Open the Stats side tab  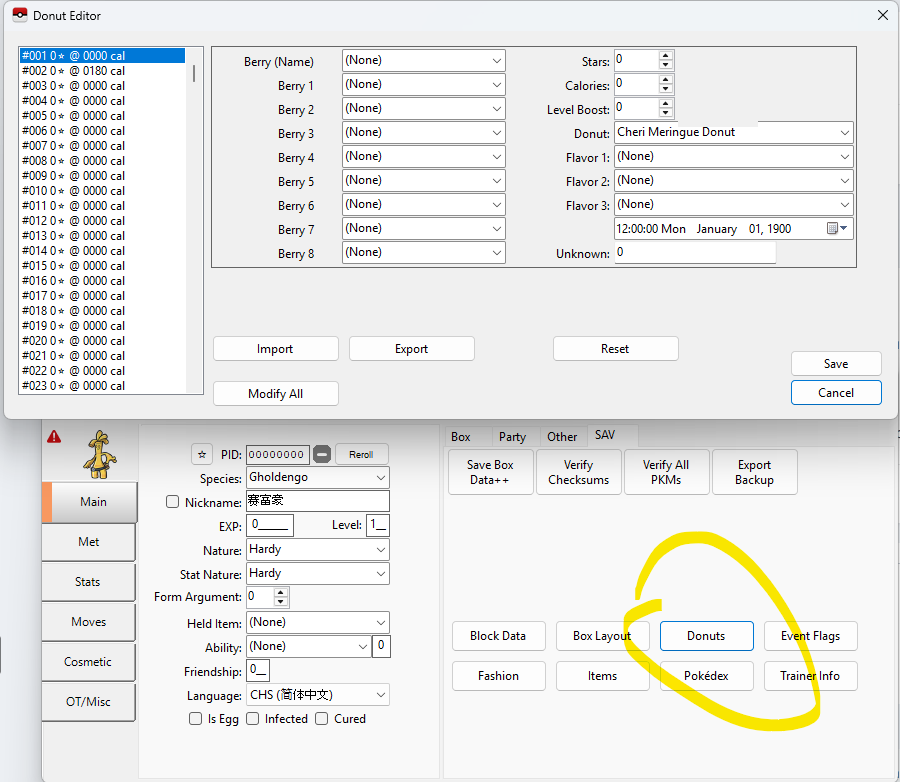88,582
